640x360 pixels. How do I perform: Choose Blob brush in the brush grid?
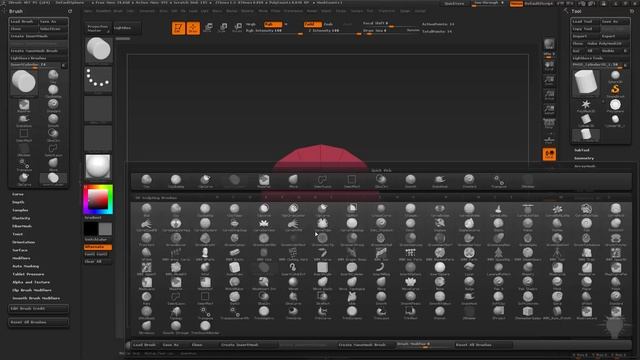coord(147,210)
